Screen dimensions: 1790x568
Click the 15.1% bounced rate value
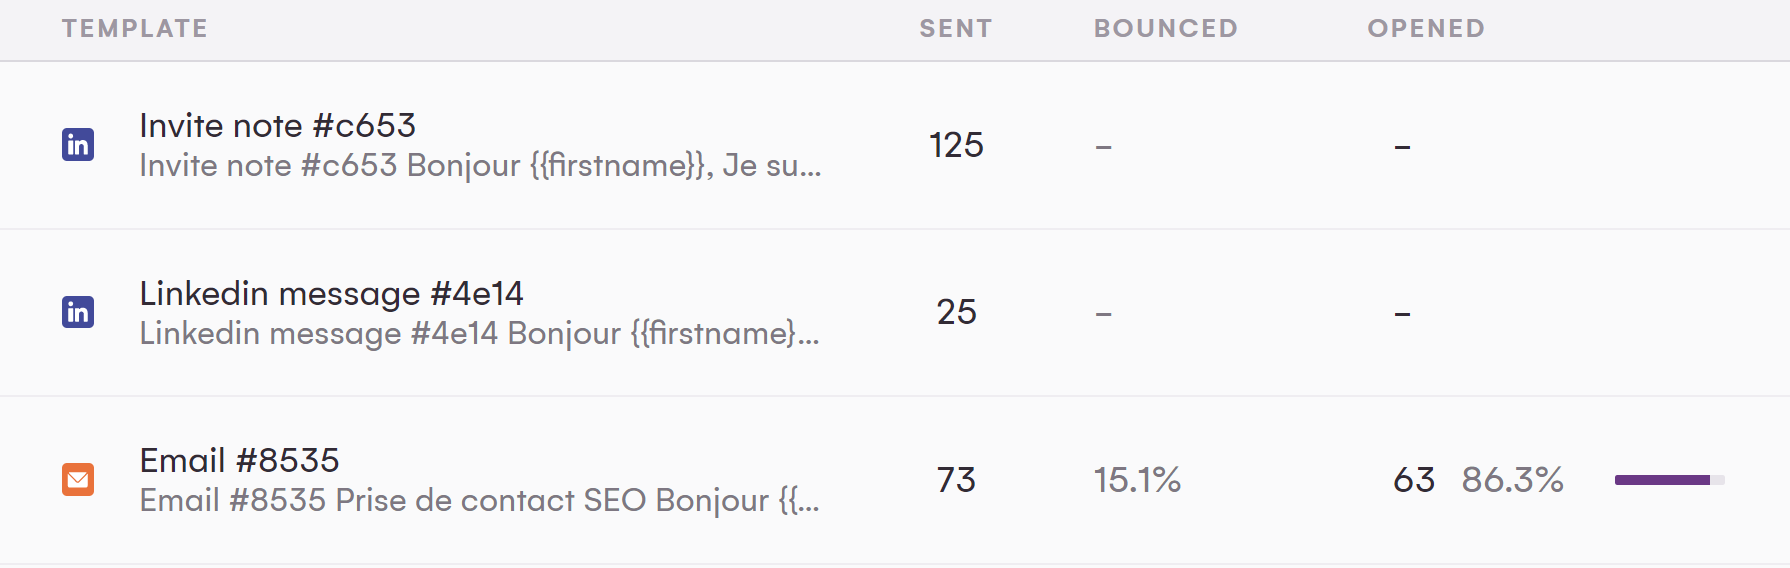[x=1137, y=481]
